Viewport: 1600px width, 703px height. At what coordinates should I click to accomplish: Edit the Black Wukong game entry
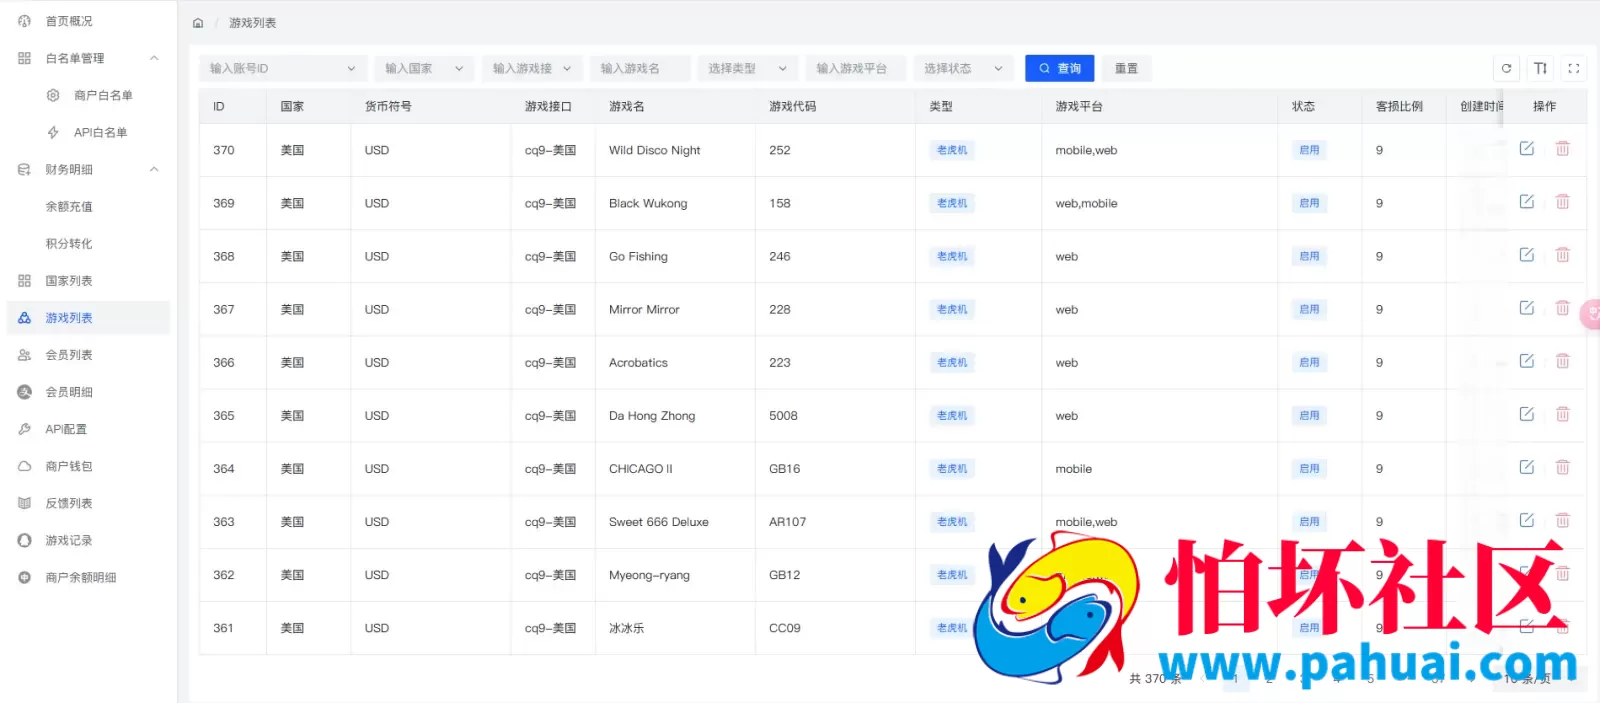click(1527, 202)
